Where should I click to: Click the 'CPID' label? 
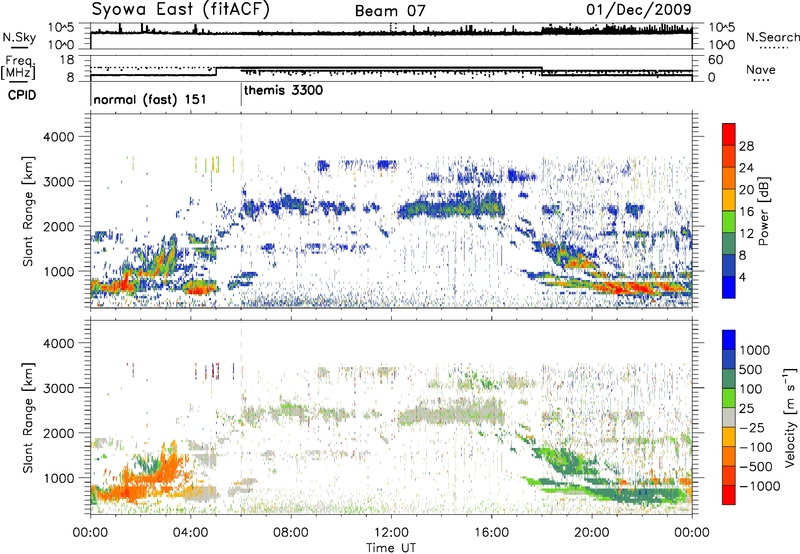click(22, 95)
